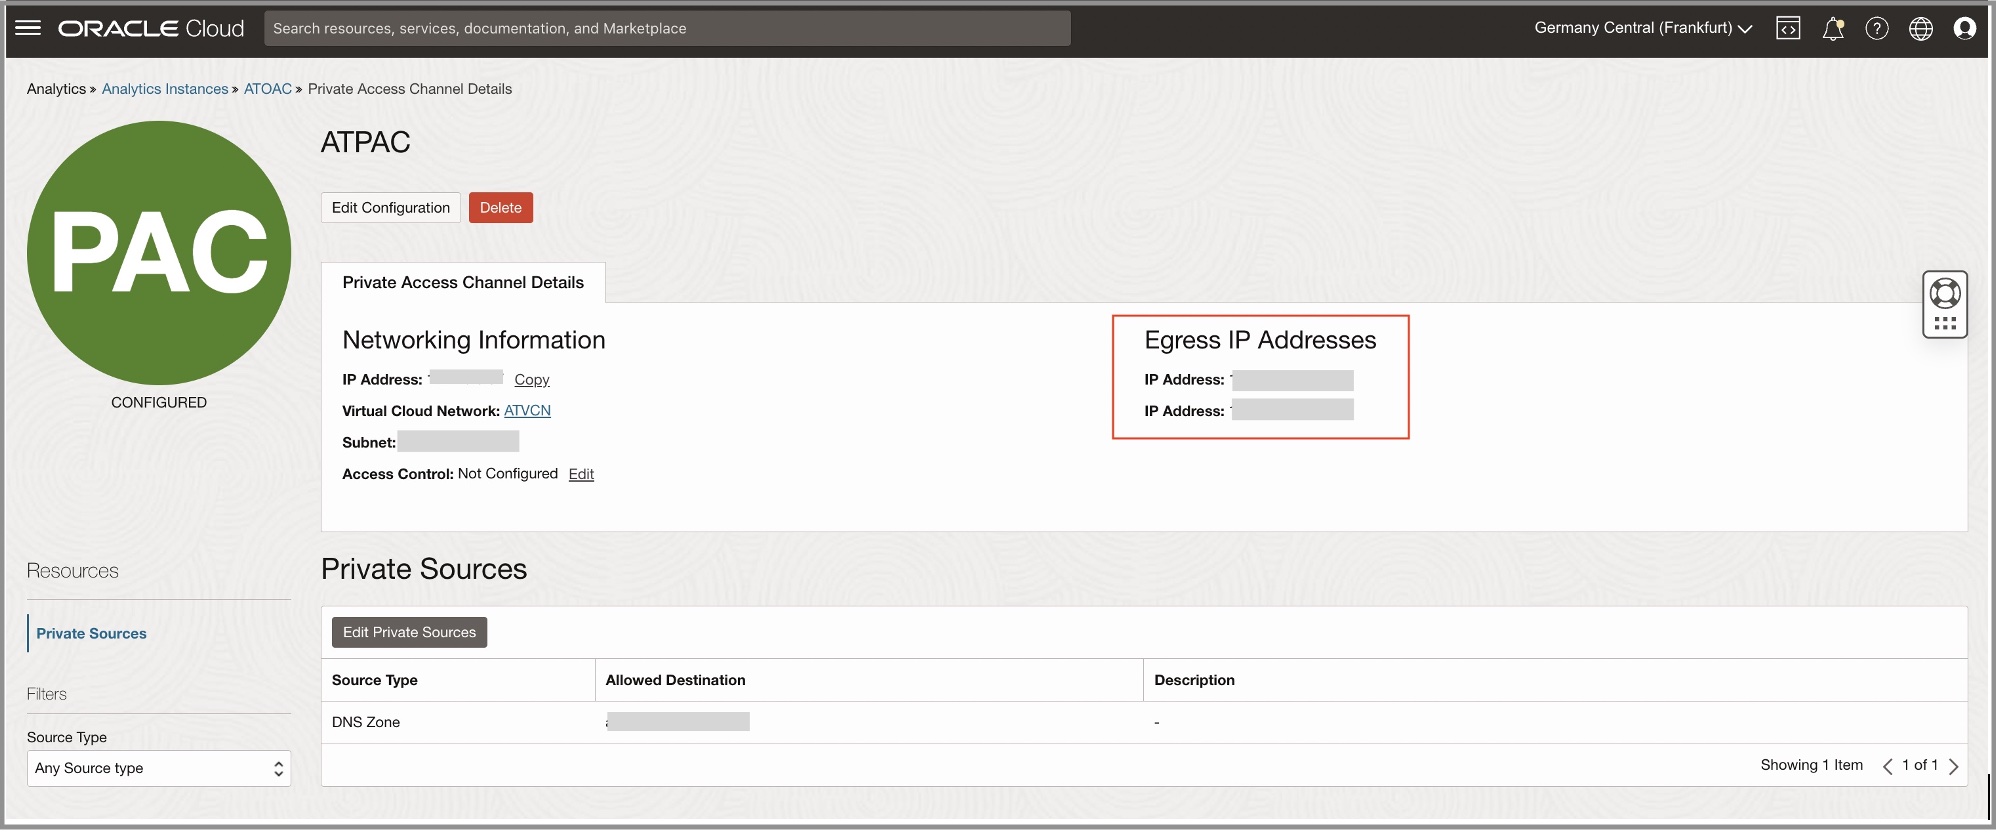1996x832 pixels.
Task: Click the CONFIGURED status label
Action: pos(159,402)
